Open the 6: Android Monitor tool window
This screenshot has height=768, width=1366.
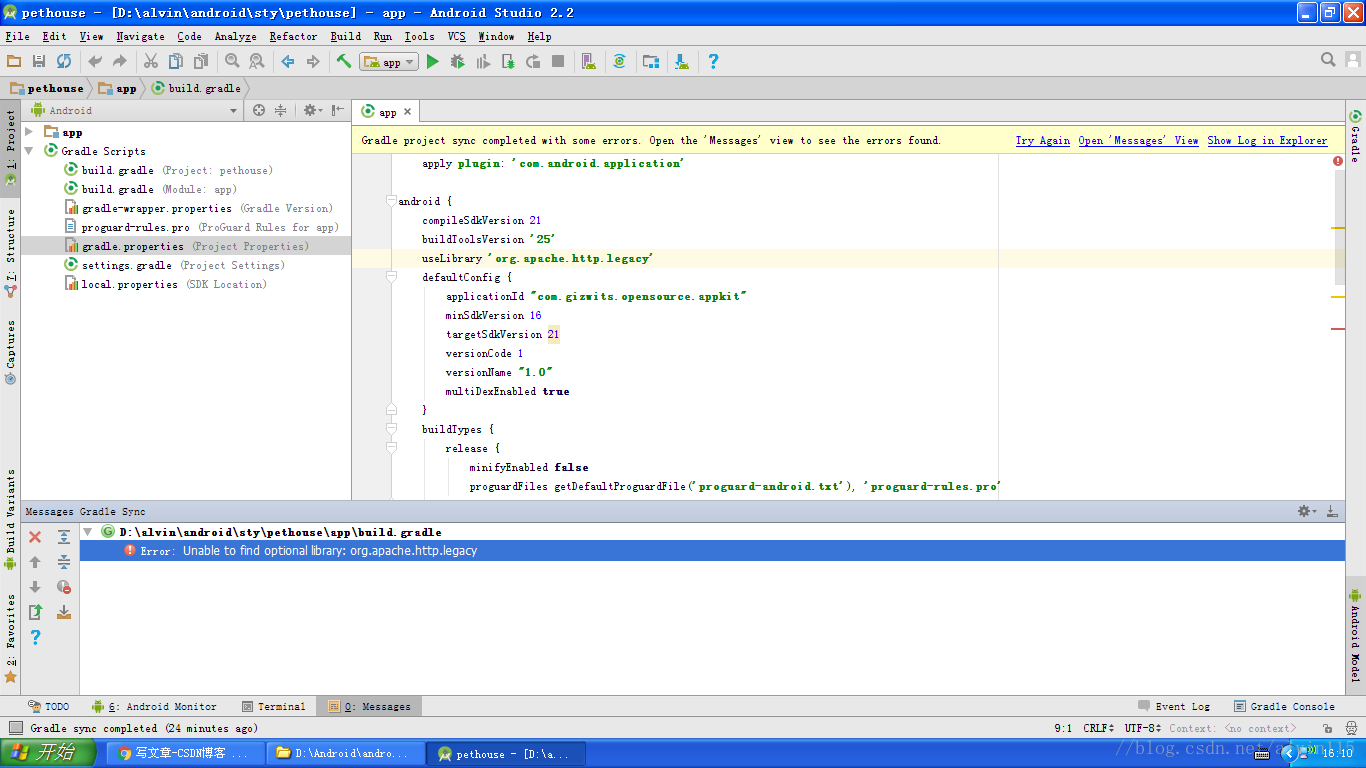pyautogui.click(x=154, y=706)
